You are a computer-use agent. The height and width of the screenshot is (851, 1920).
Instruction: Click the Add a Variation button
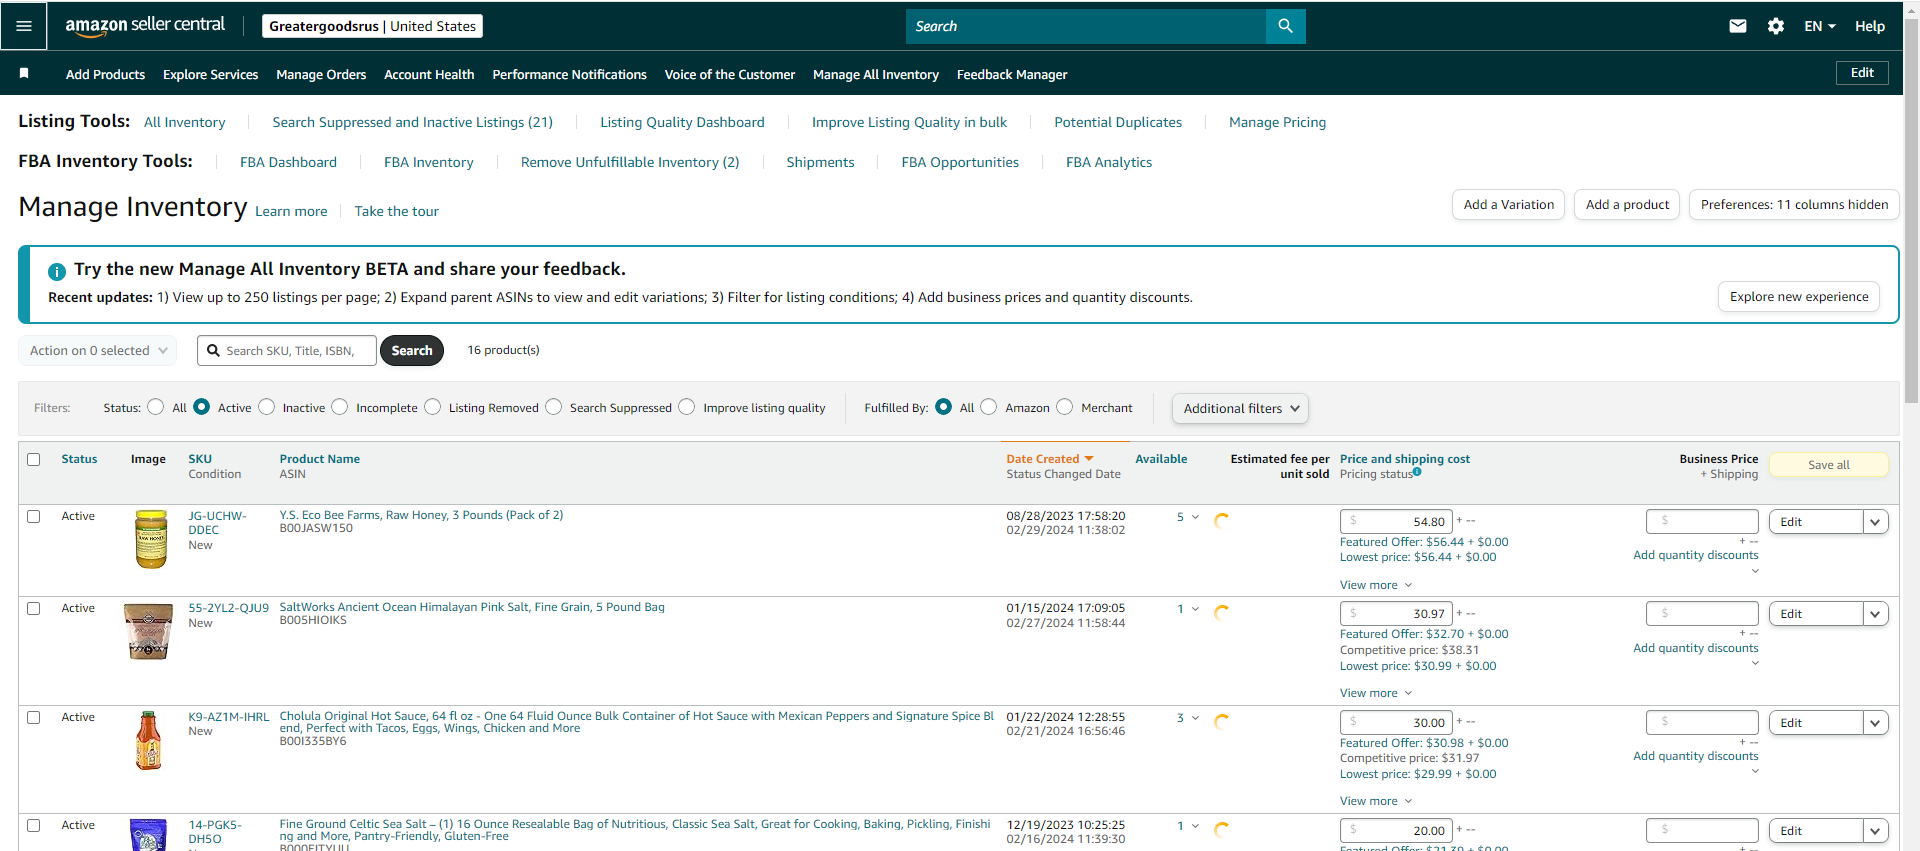1508,205
